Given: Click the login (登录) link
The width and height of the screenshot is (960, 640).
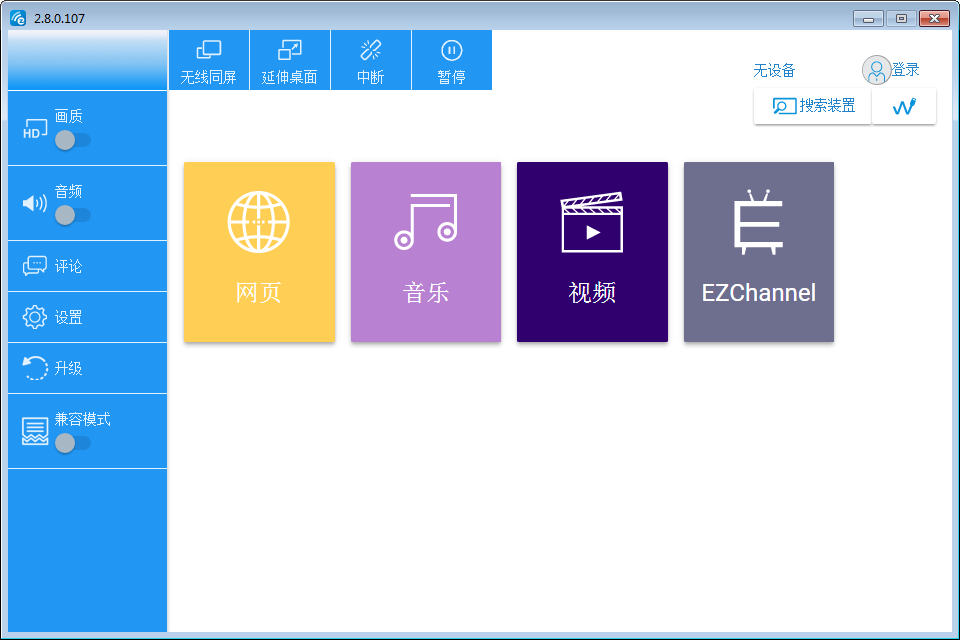Looking at the screenshot, I should click(905, 70).
